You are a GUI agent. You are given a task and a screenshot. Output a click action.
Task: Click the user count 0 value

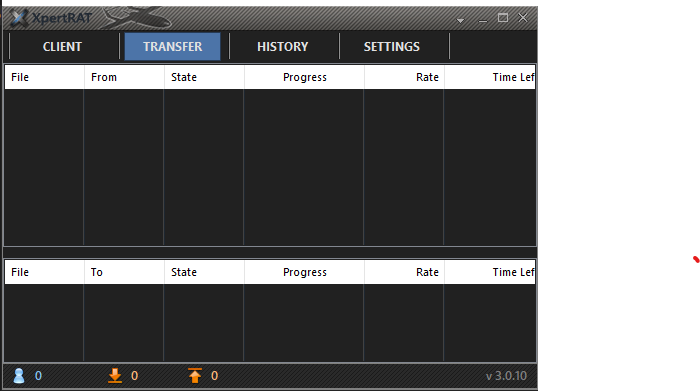point(38,376)
